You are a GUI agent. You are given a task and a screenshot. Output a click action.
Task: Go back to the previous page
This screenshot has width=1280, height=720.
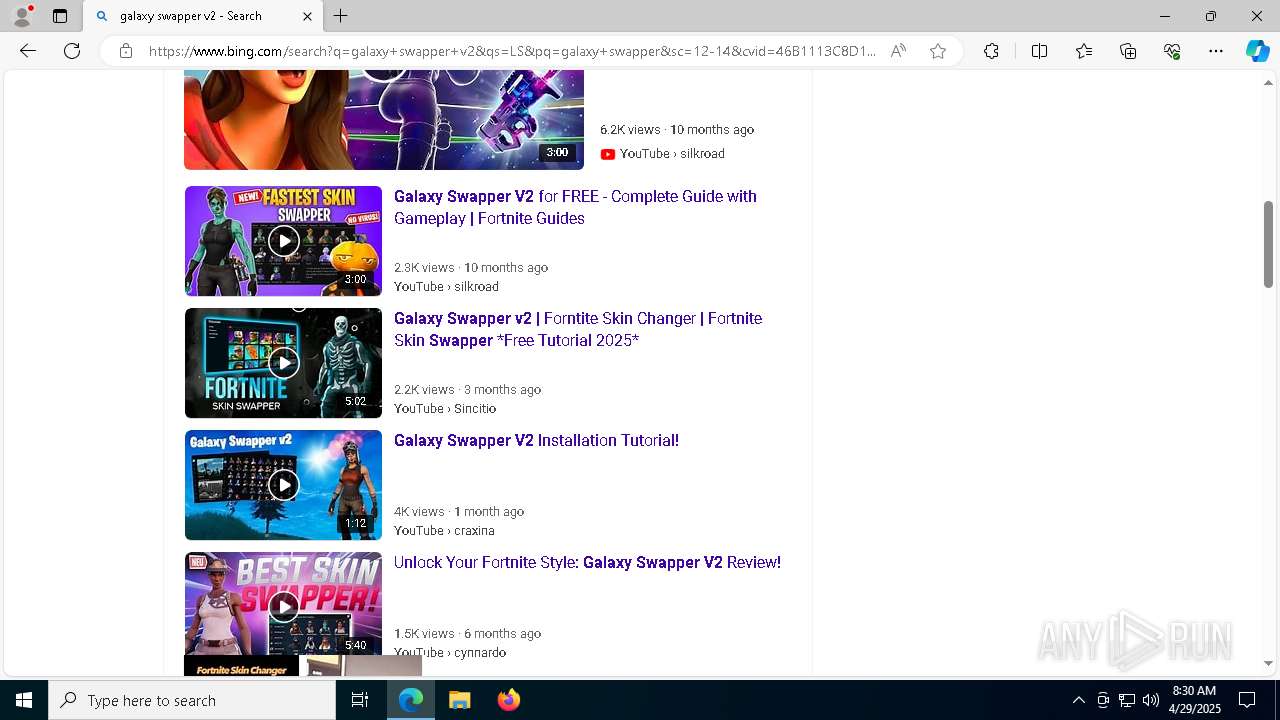(x=28, y=51)
